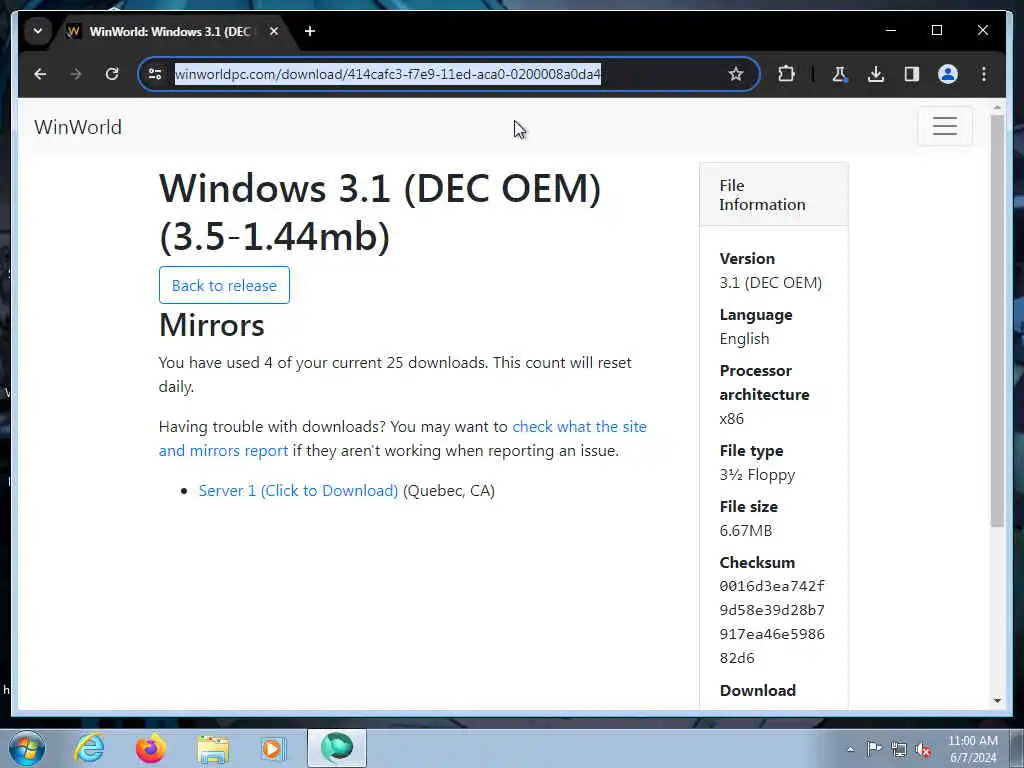Viewport: 1024px width, 768px height.
Task: Click the WinWorld site logo text
Action: click(78, 127)
